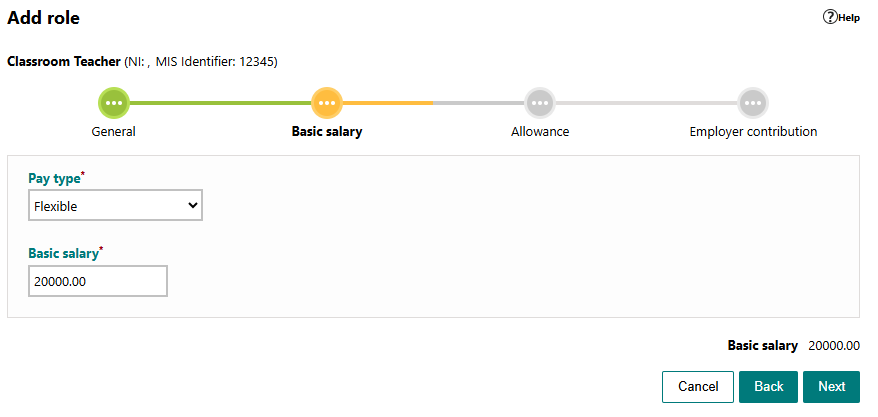This screenshot has height=417, width=878.
Task: Jump to the Allowance step label
Action: coord(540,132)
